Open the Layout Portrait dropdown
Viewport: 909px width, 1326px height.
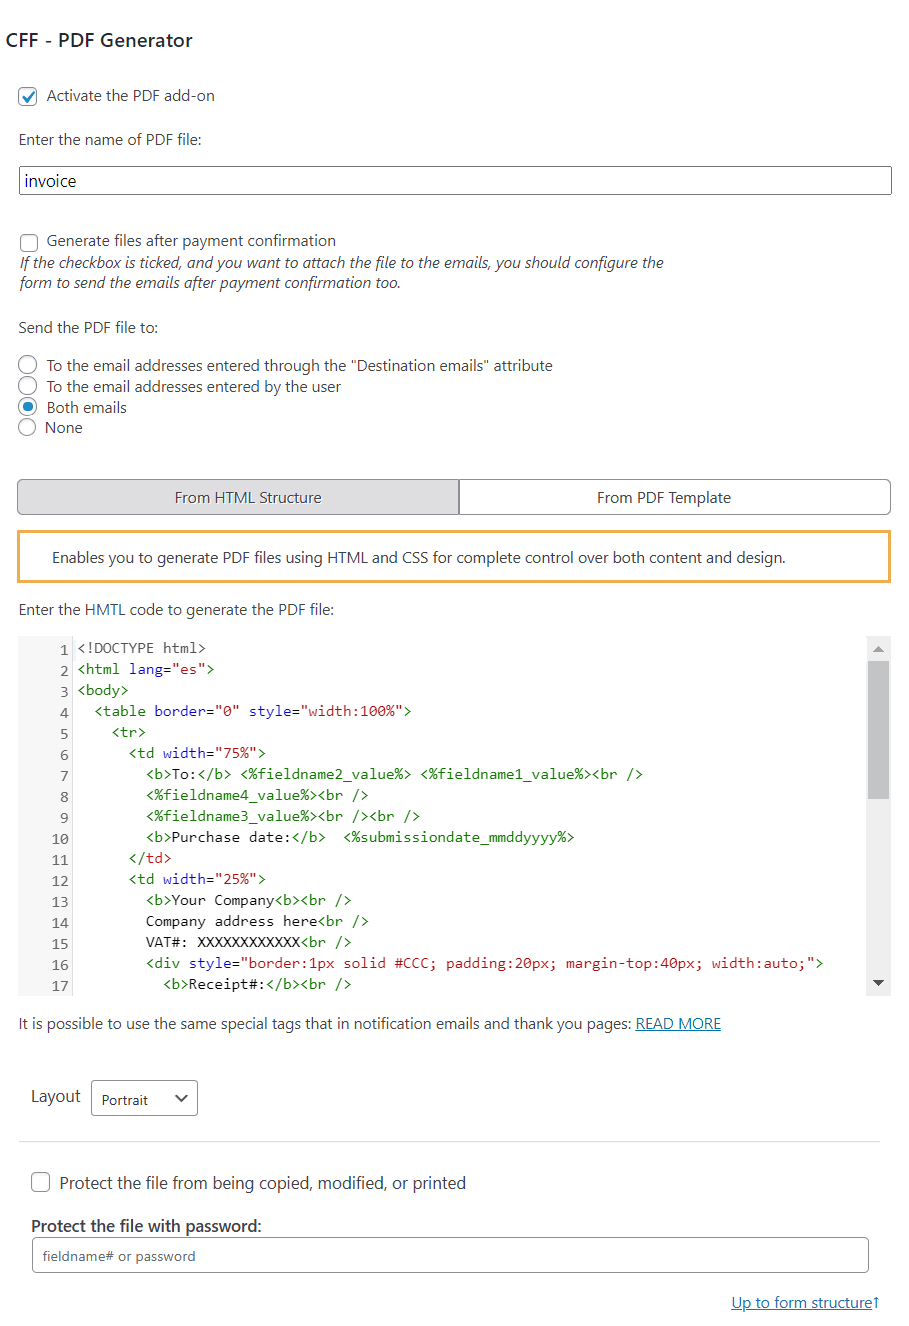click(144, 1098)
